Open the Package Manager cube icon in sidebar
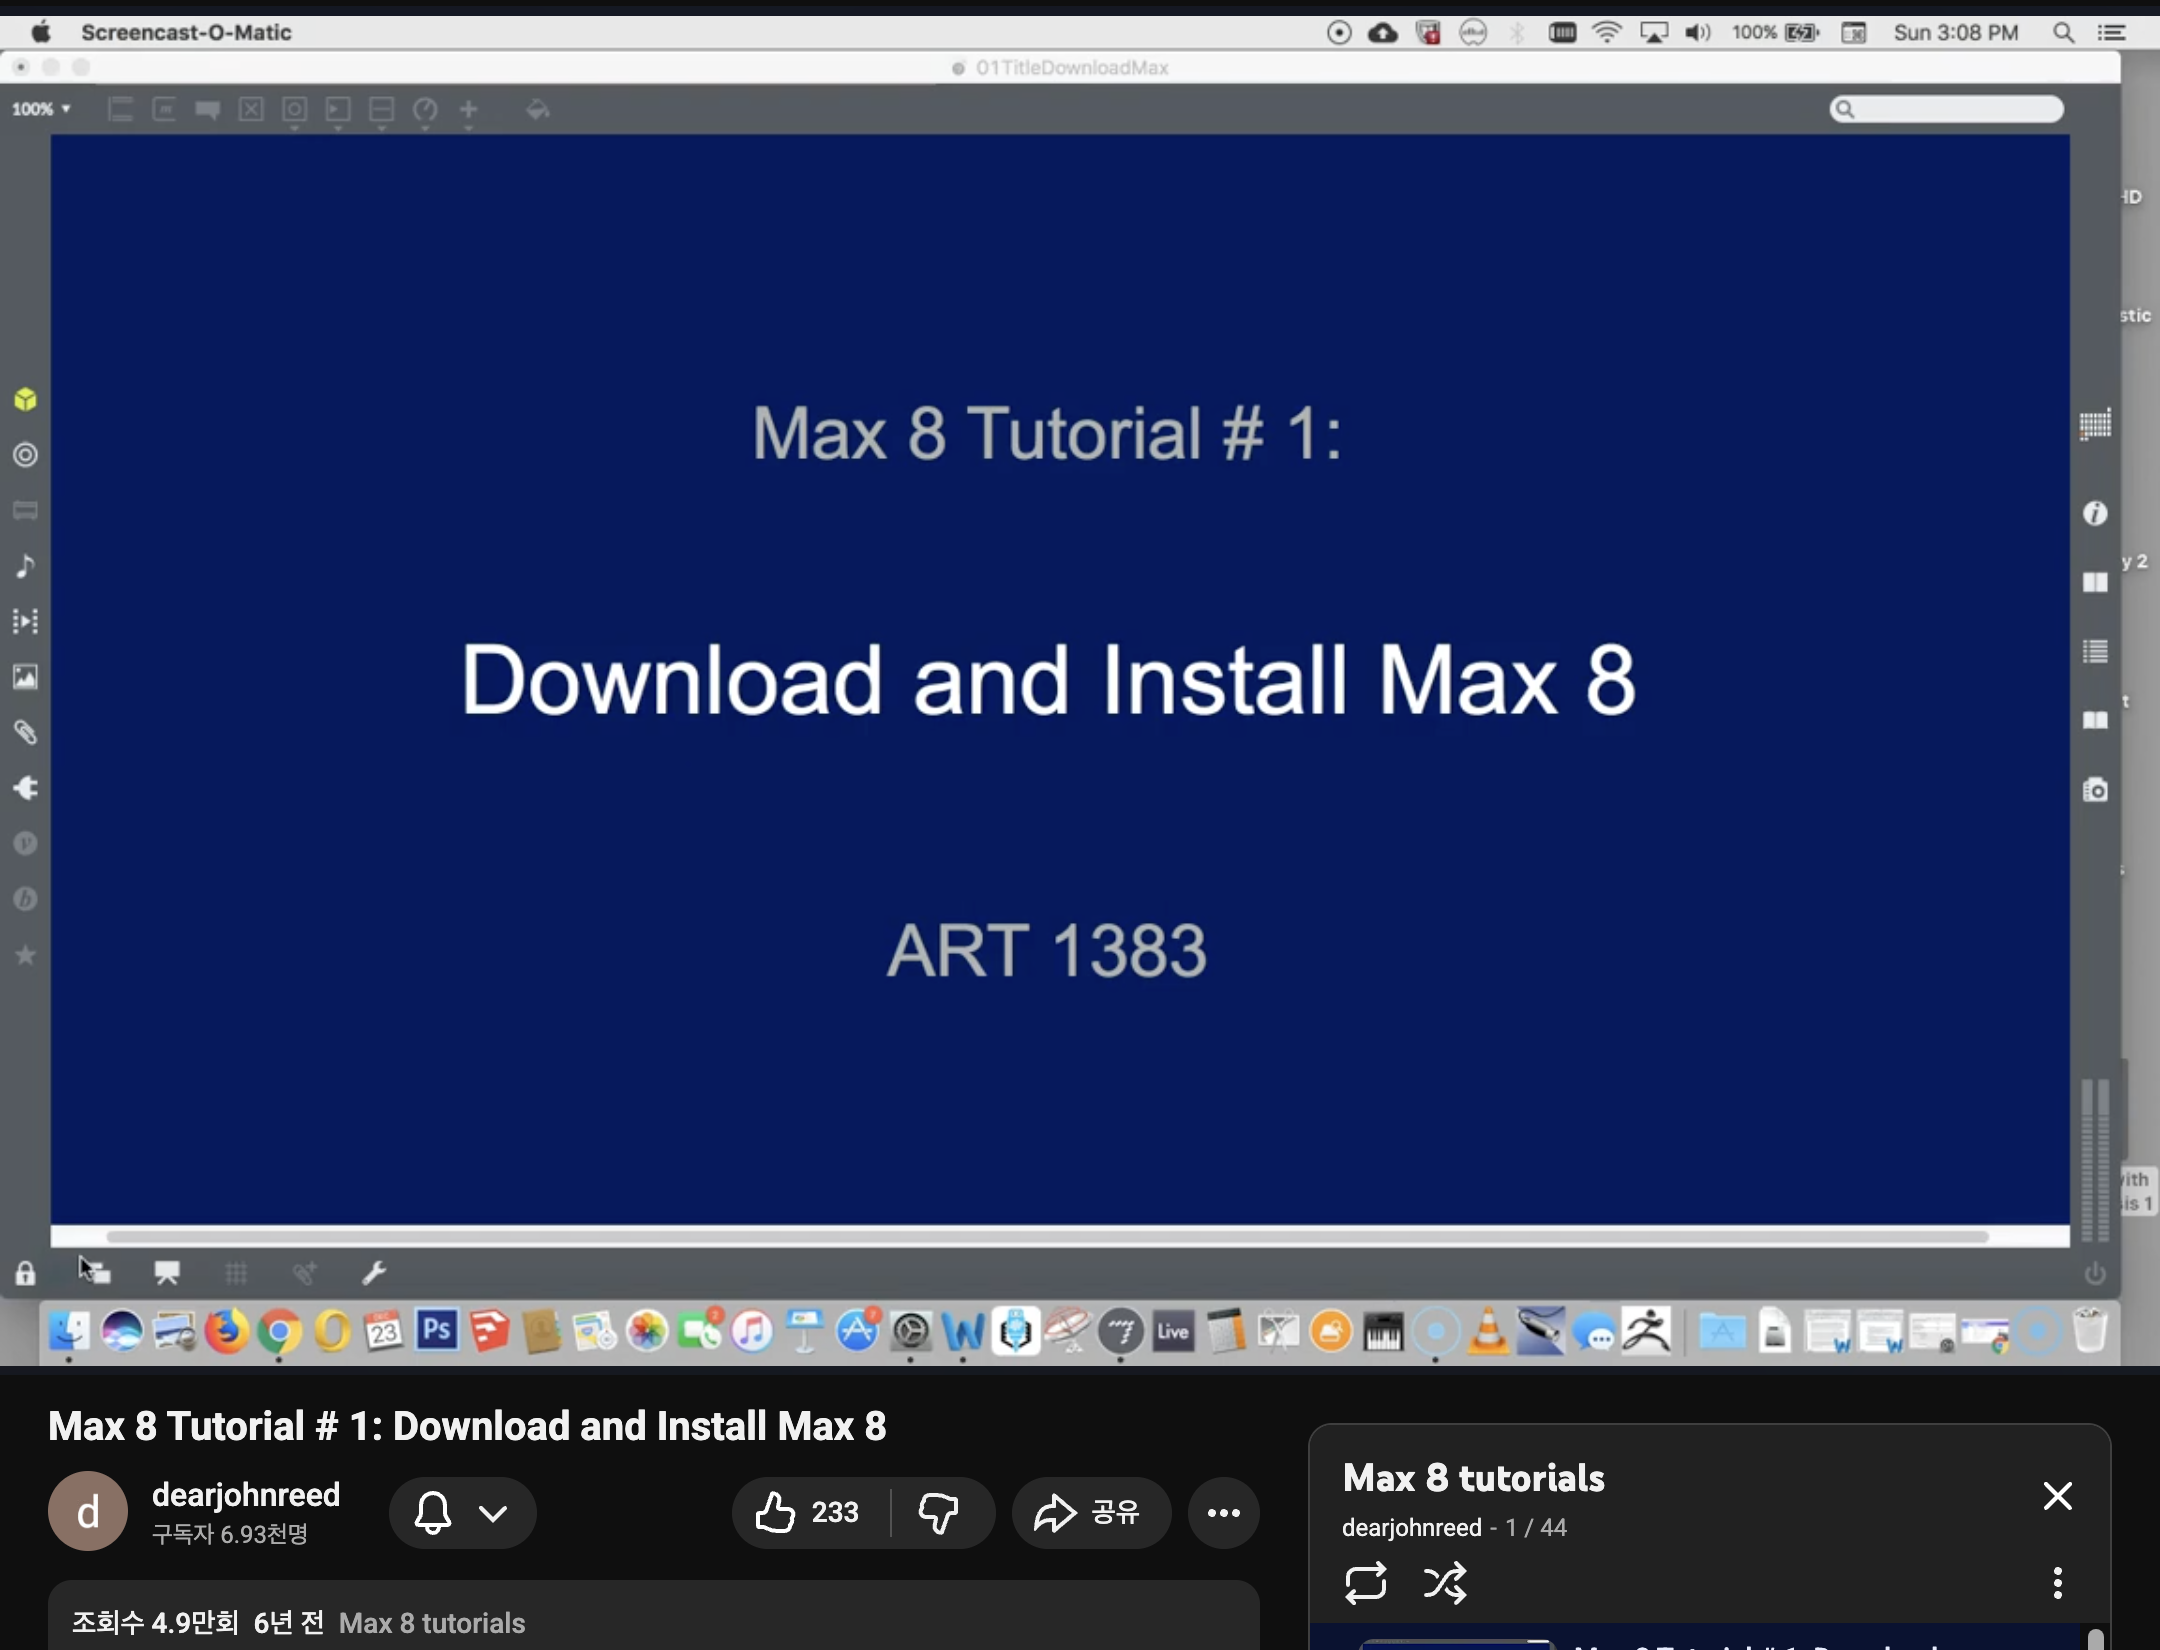2160x1650 pixels. coord(25,398)
